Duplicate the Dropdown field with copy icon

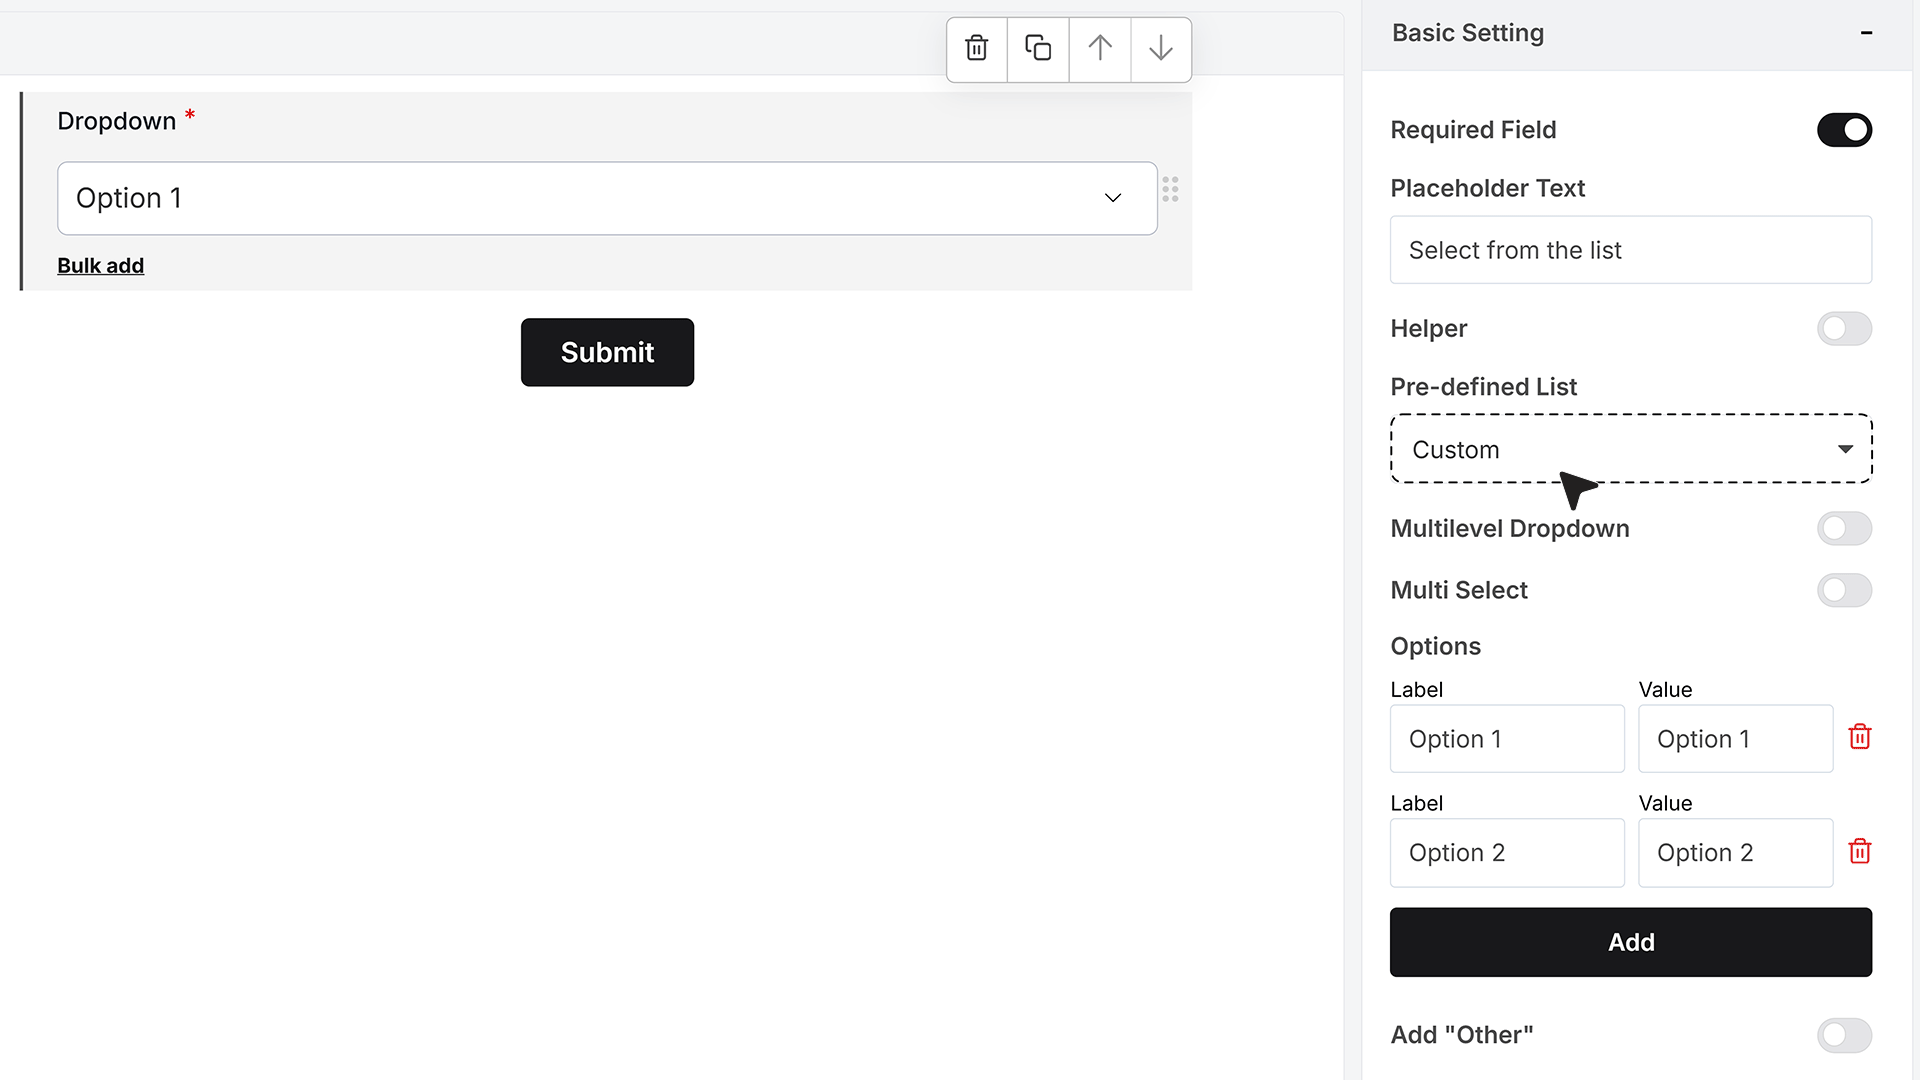[x=1038, y=48]
